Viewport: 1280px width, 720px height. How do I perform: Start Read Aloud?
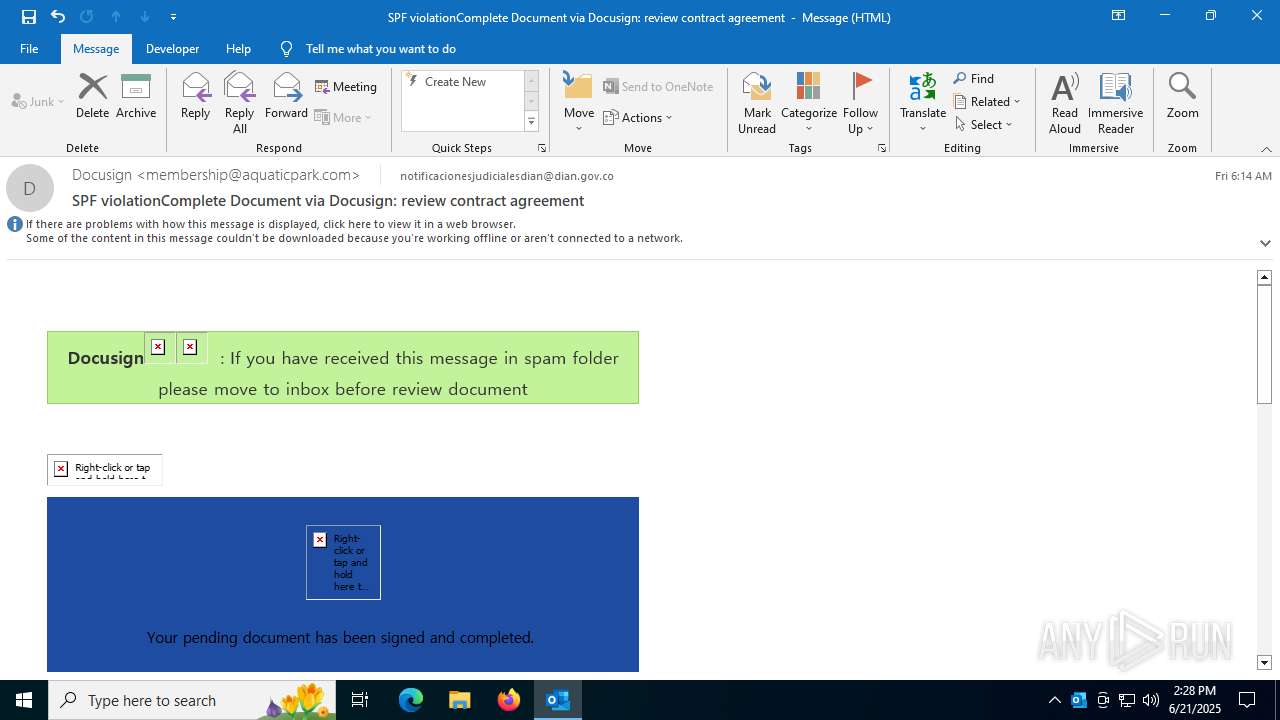click(1065, 103)
